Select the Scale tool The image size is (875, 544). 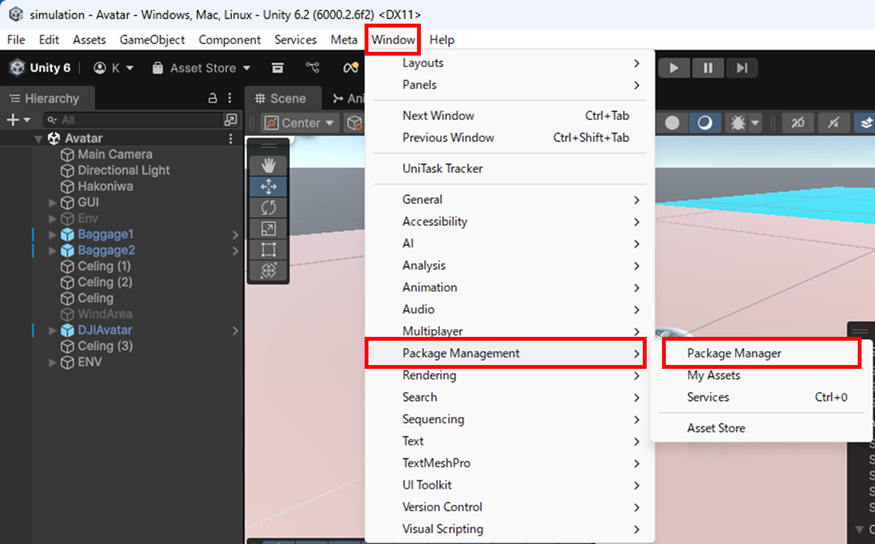coord(268,229)
